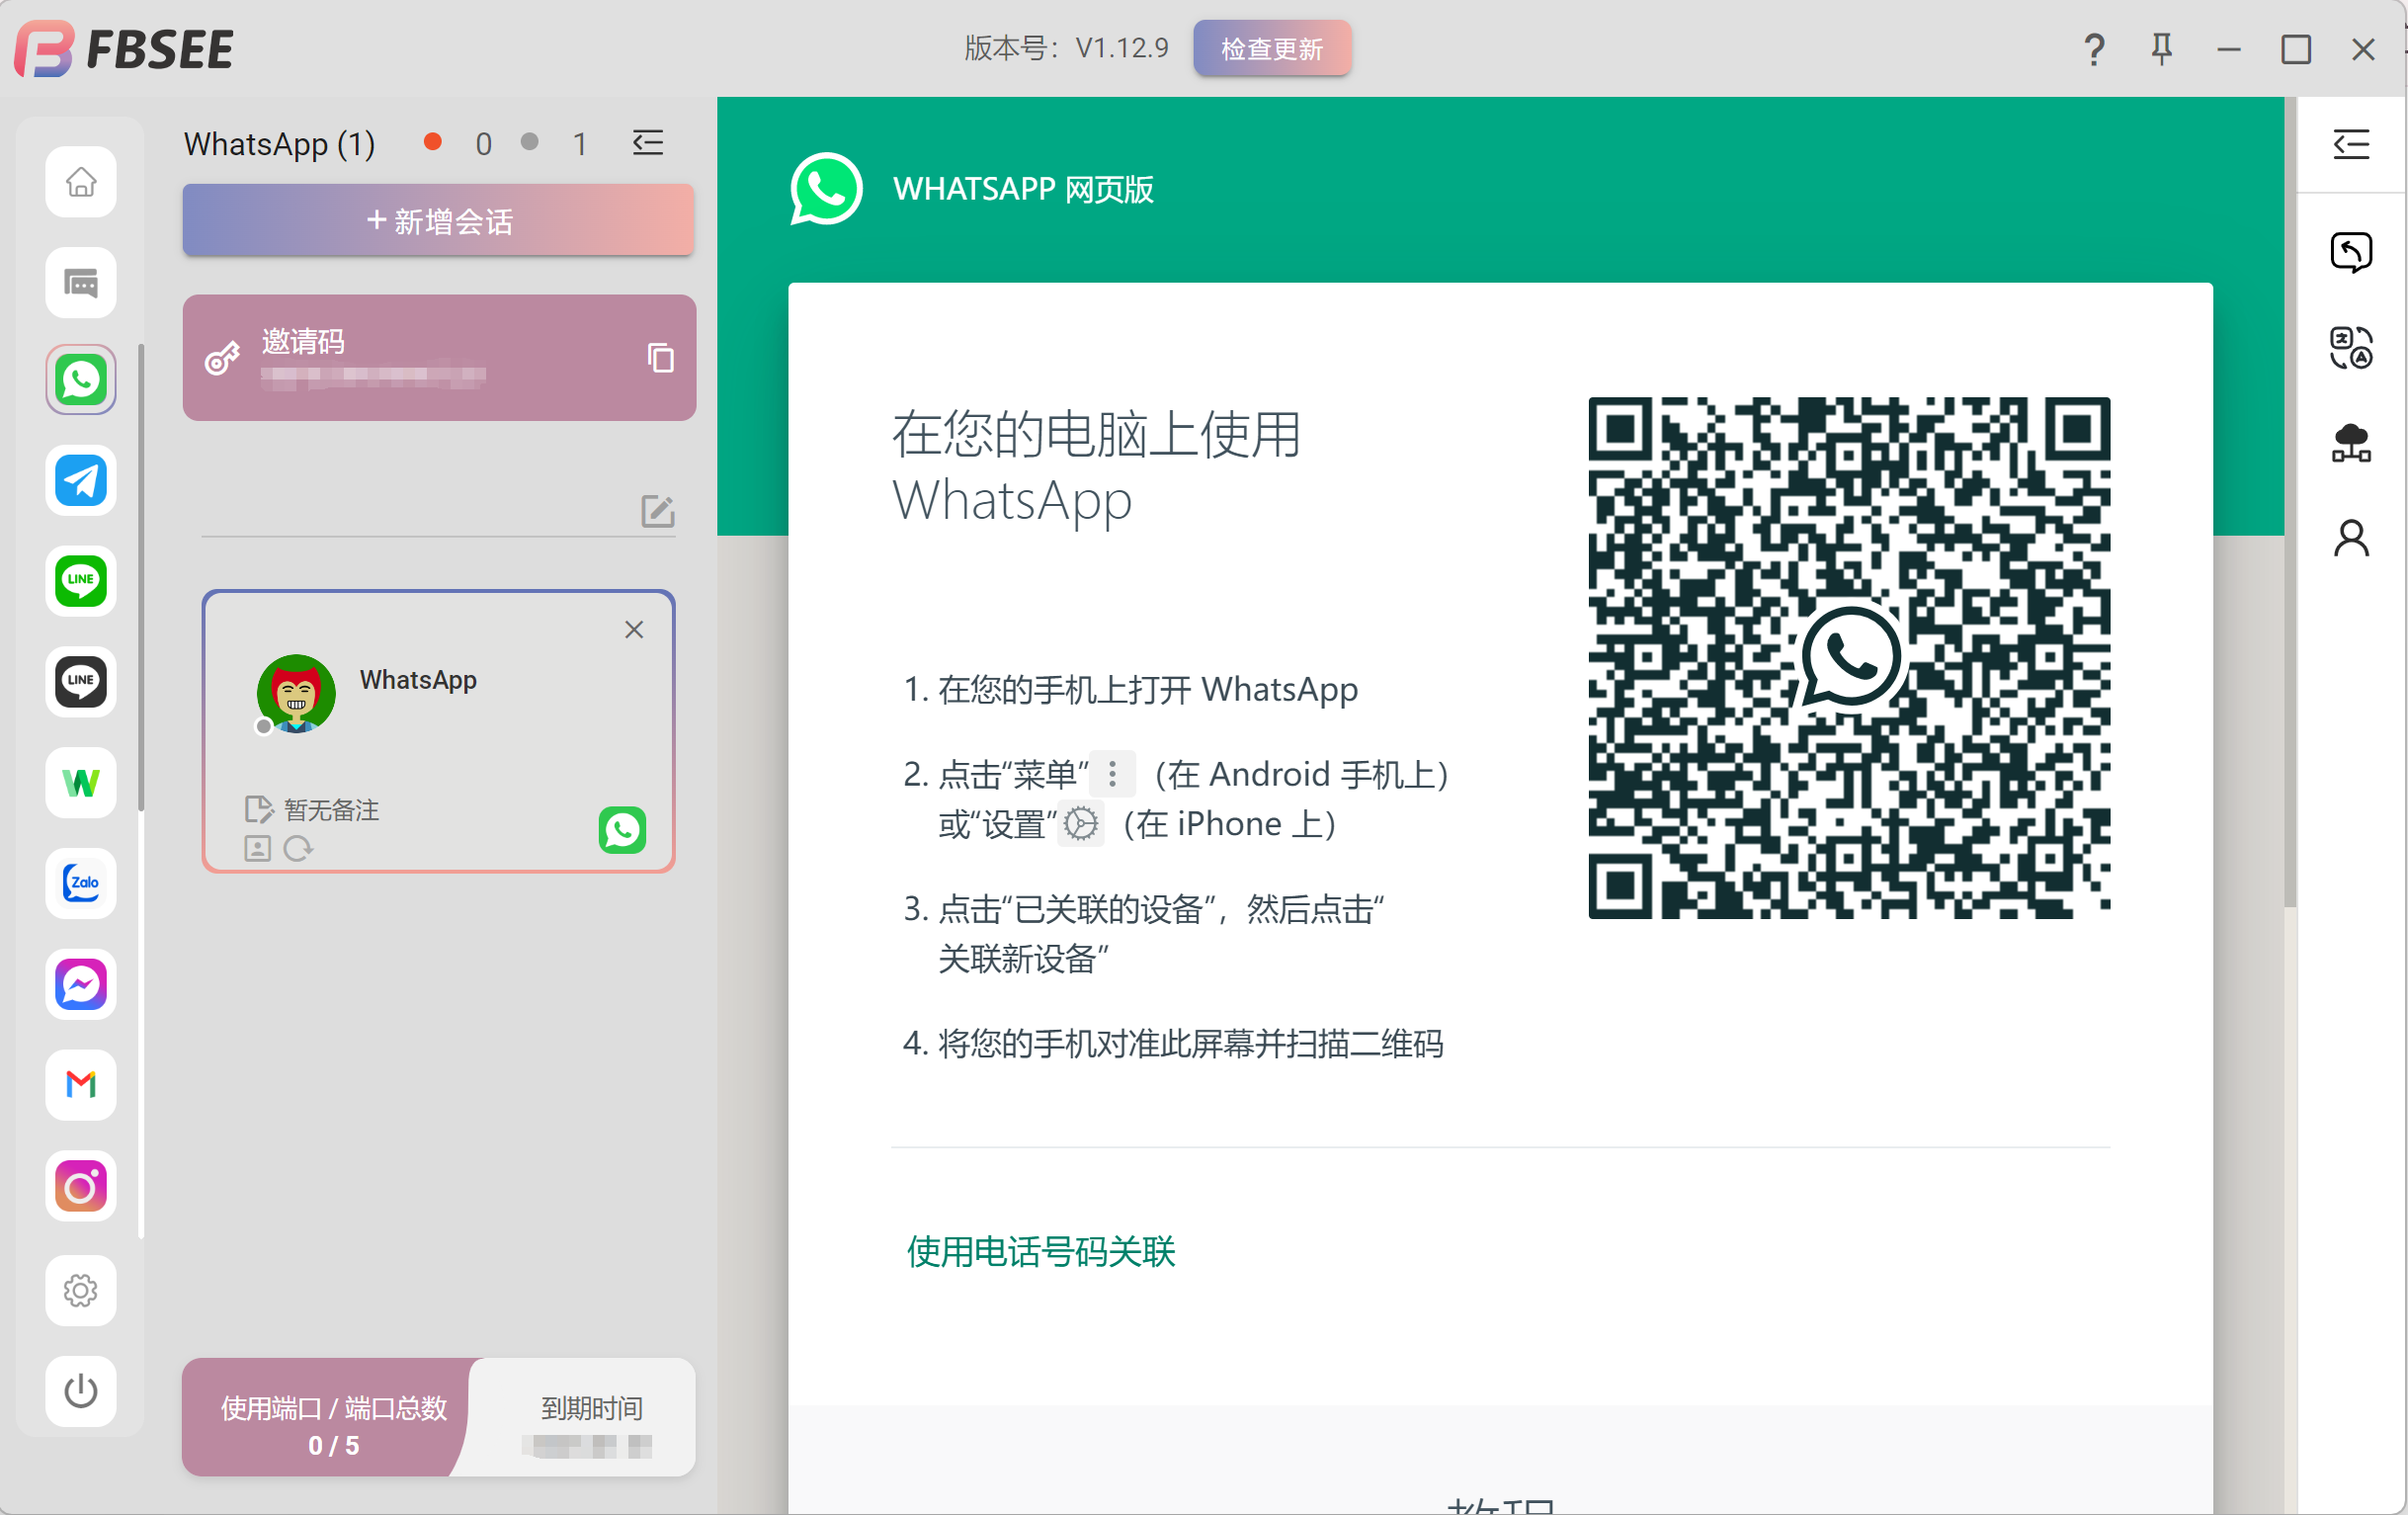The height and width of the screenshot is (1515, 2408).
Task: Select the Messenger sidebar icon
Action: 81,985
